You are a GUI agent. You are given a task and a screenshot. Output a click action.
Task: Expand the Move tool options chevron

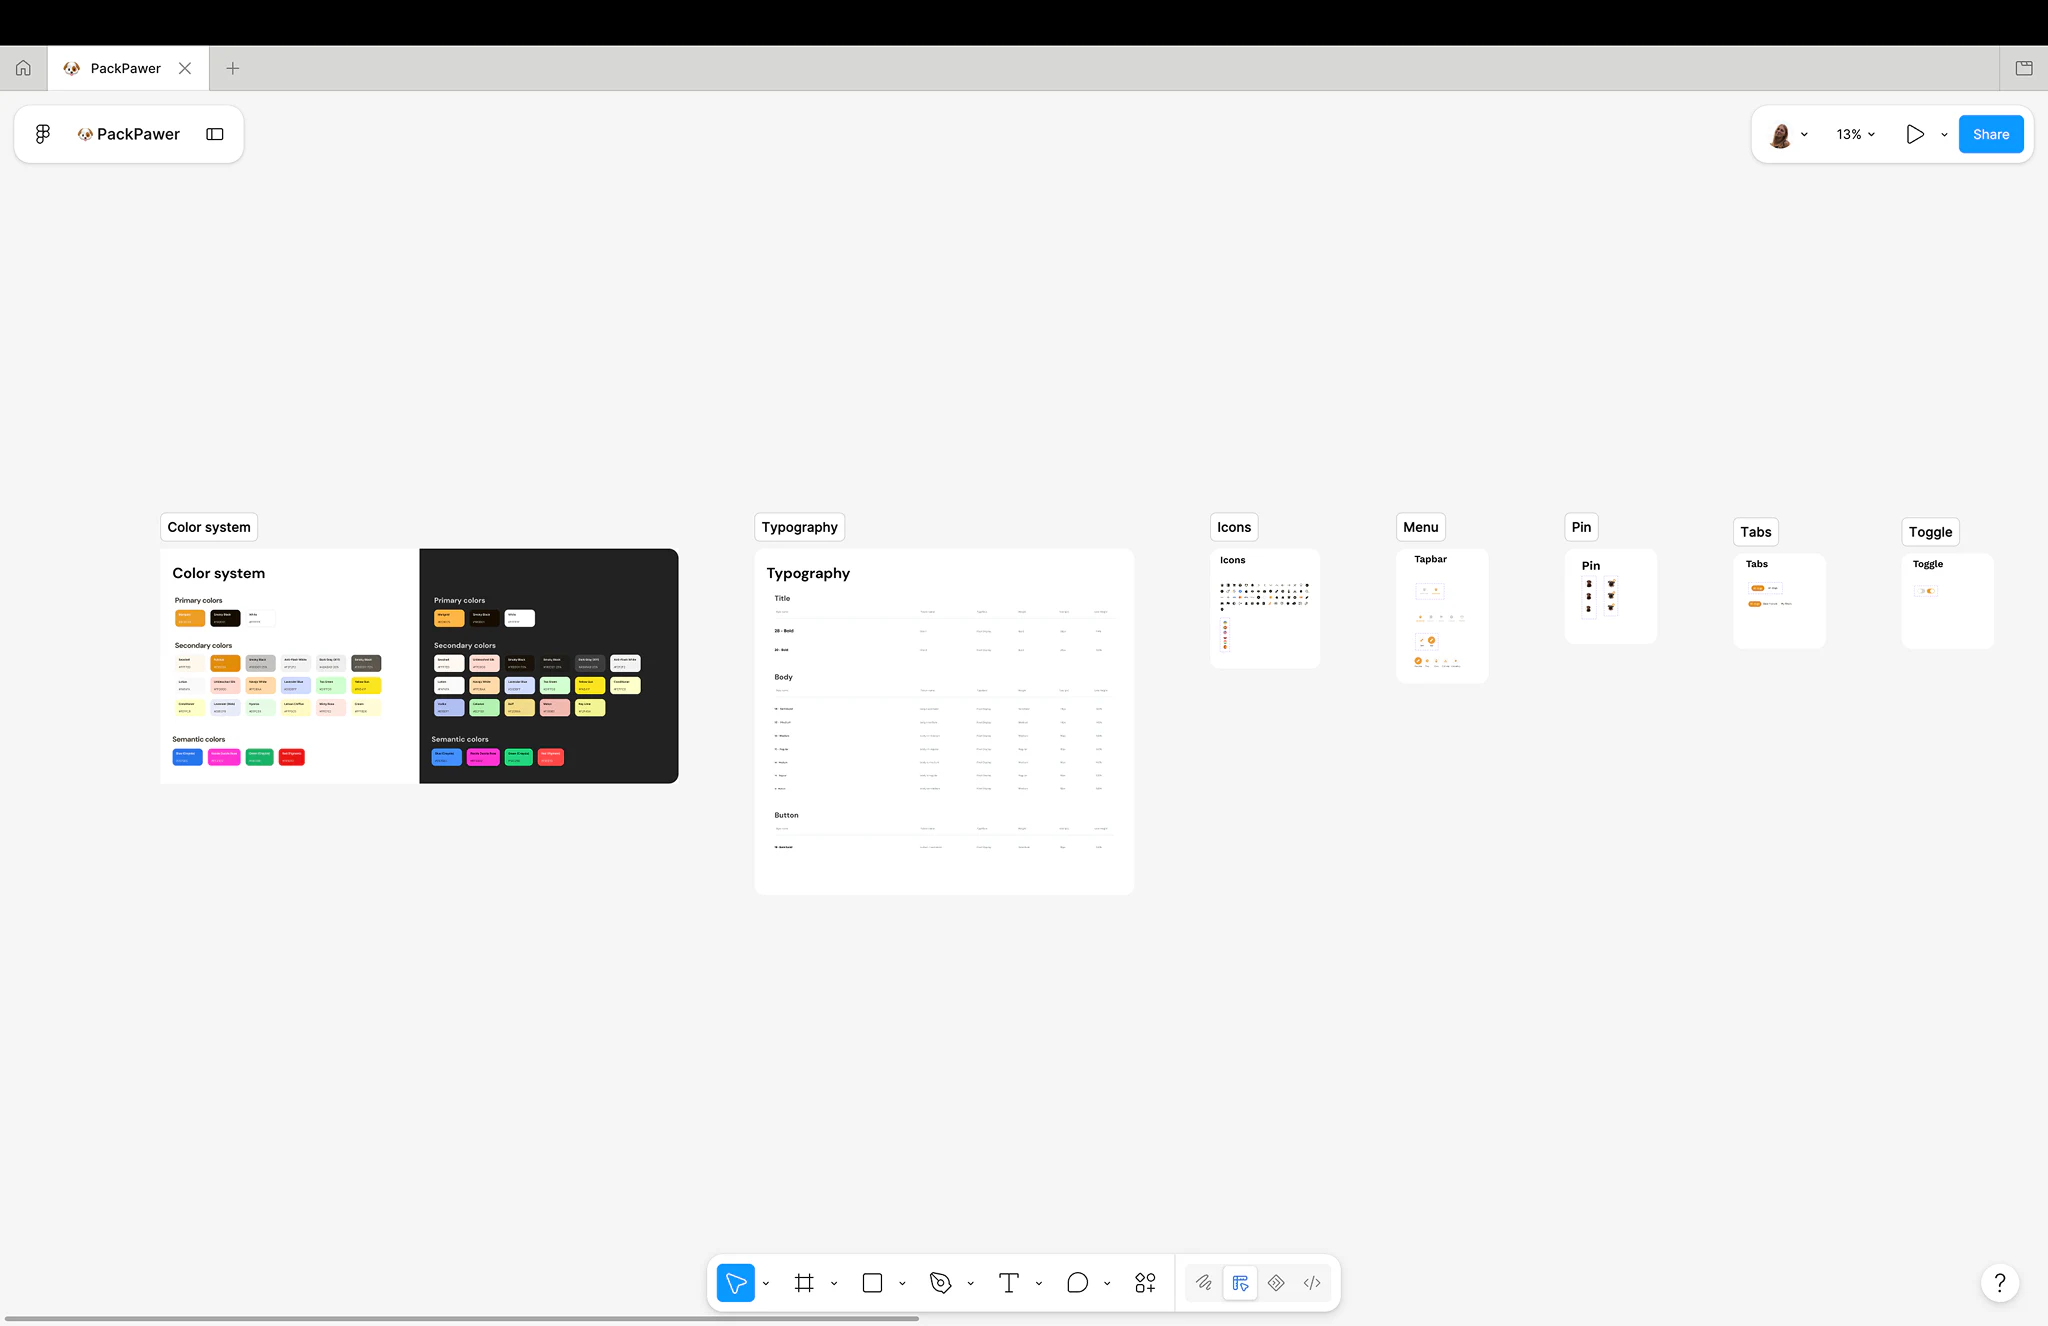click(766, 1283)
